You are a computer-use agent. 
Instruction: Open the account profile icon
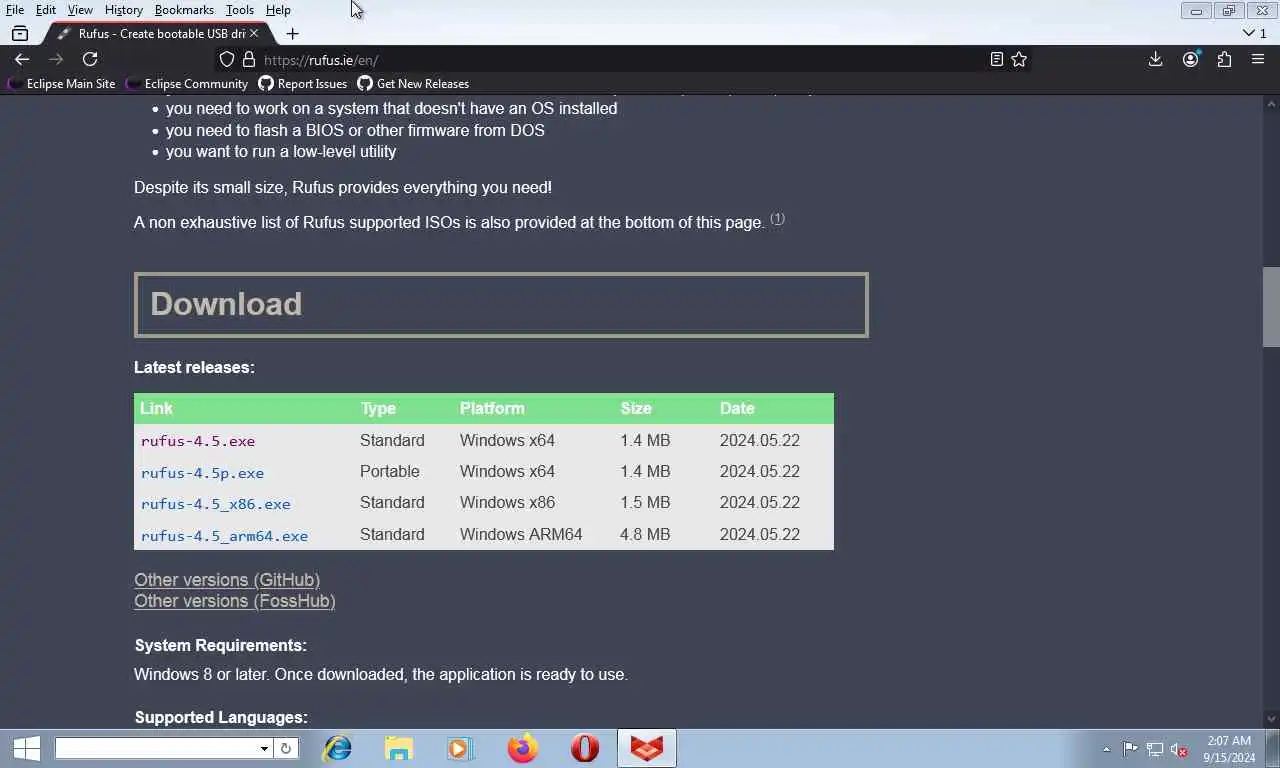tap(1190, 59)
